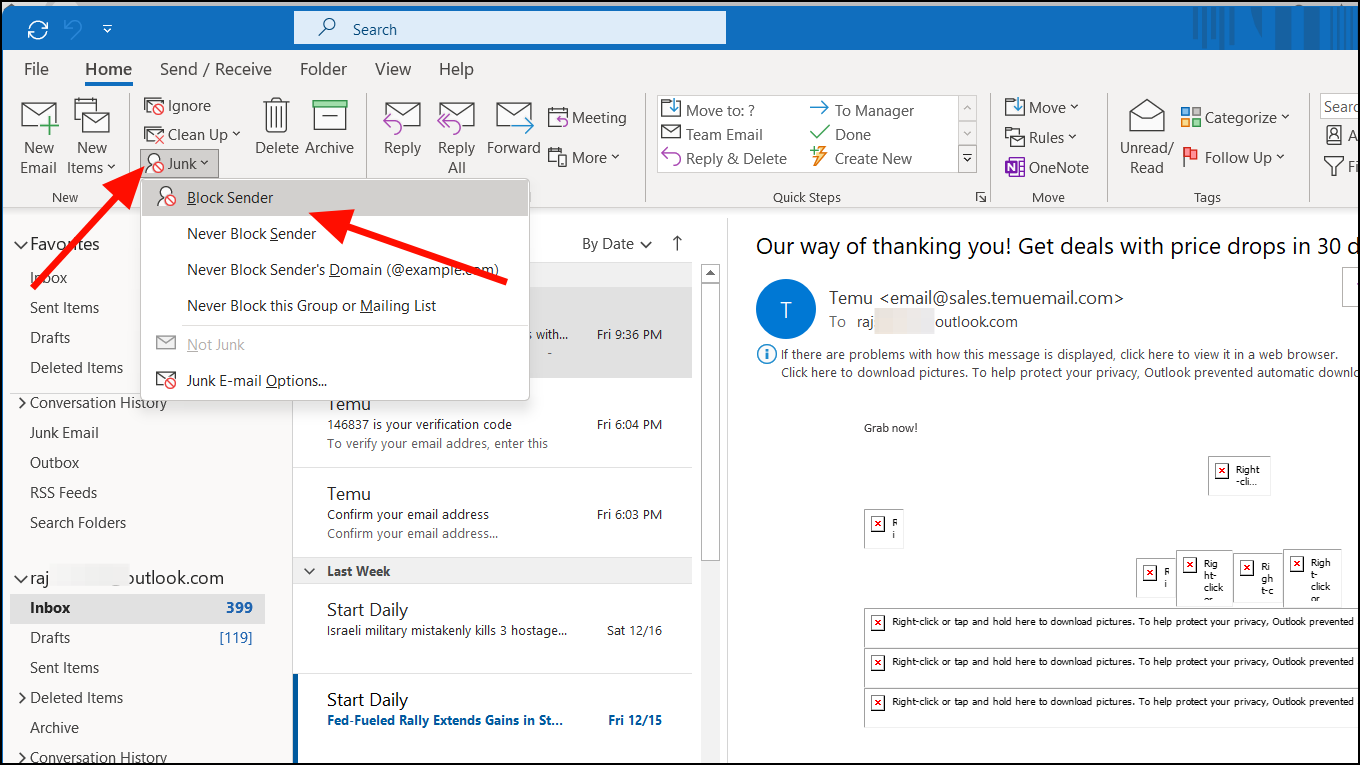Flag the email with Follow Up
Image resolution: width=1360 pixels, height=765 pixels.
click(1236, 157)
